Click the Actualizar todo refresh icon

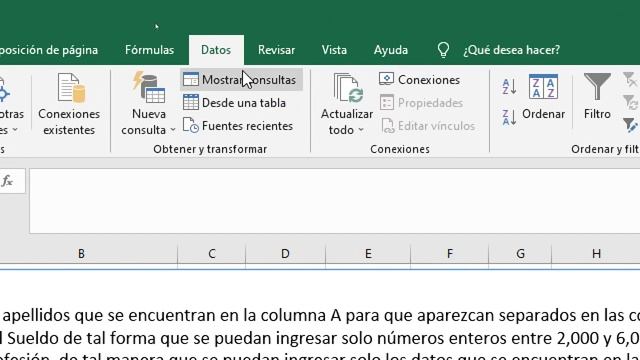click(348, 88)
